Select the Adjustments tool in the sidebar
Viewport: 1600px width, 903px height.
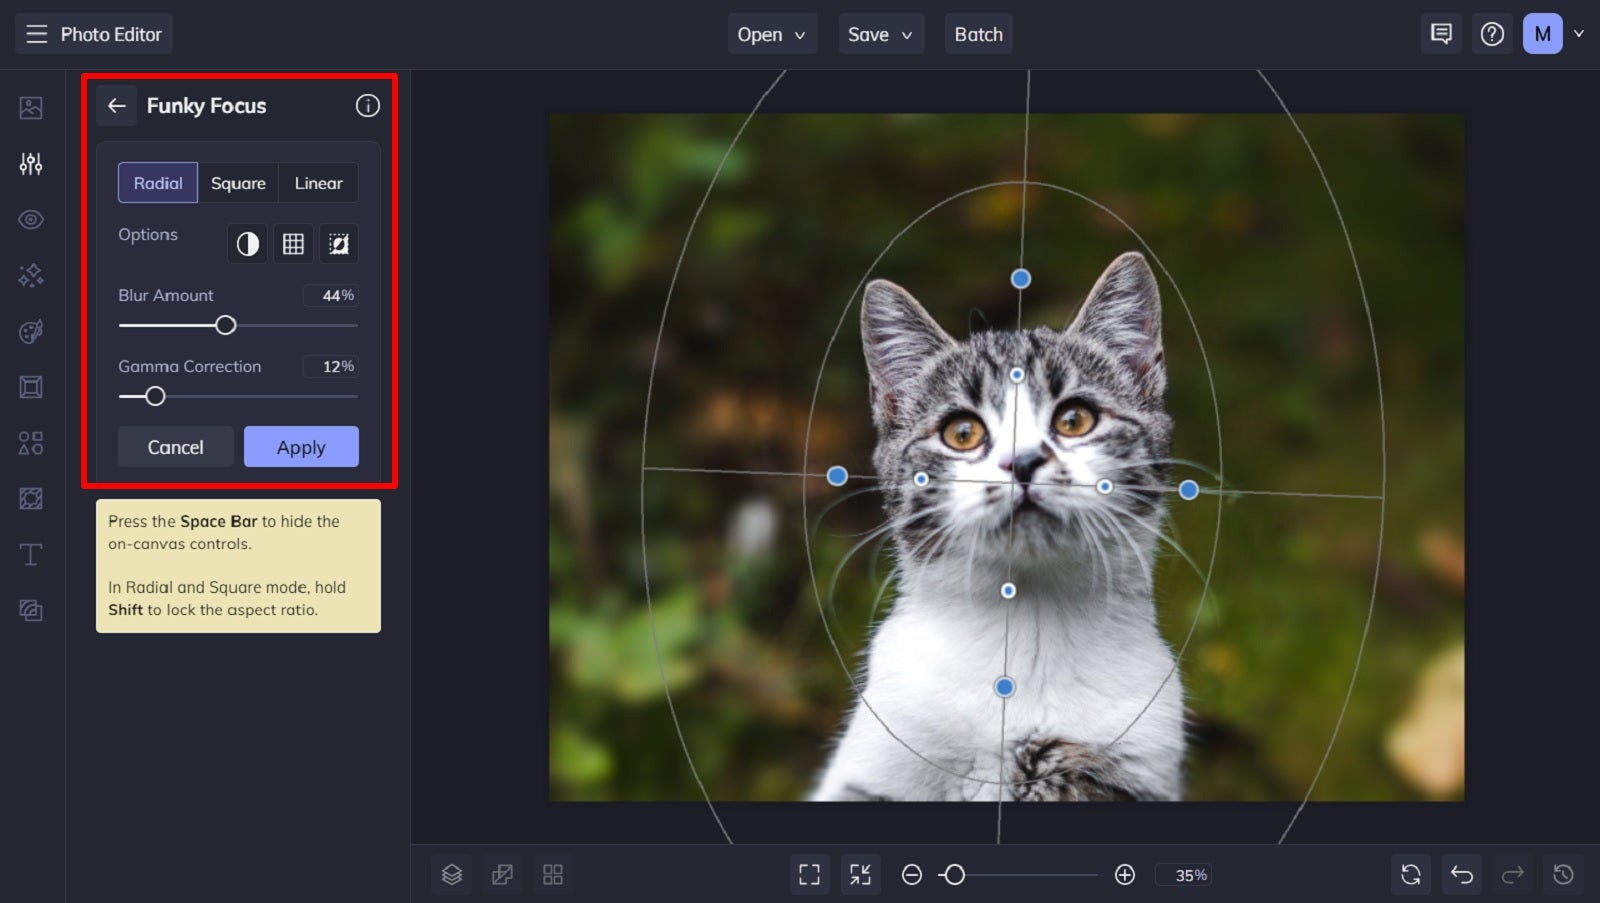pyautogui.click(x=30, y=163)
